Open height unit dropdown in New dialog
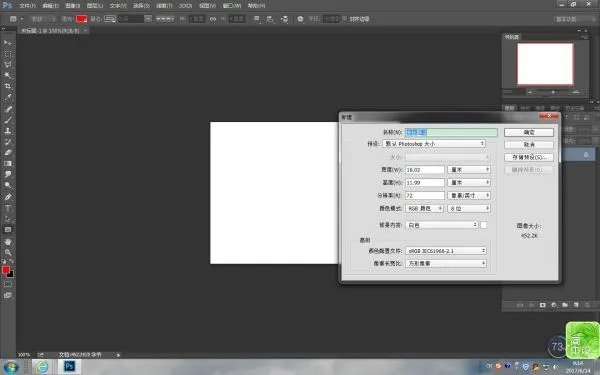Viewport: 600px width, 375px height. [469, 183]
